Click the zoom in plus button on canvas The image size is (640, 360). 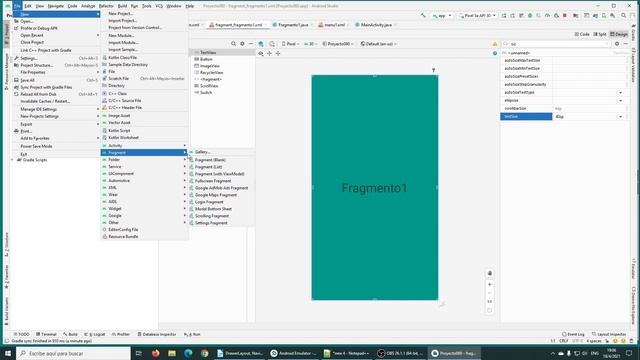(490, 284)
